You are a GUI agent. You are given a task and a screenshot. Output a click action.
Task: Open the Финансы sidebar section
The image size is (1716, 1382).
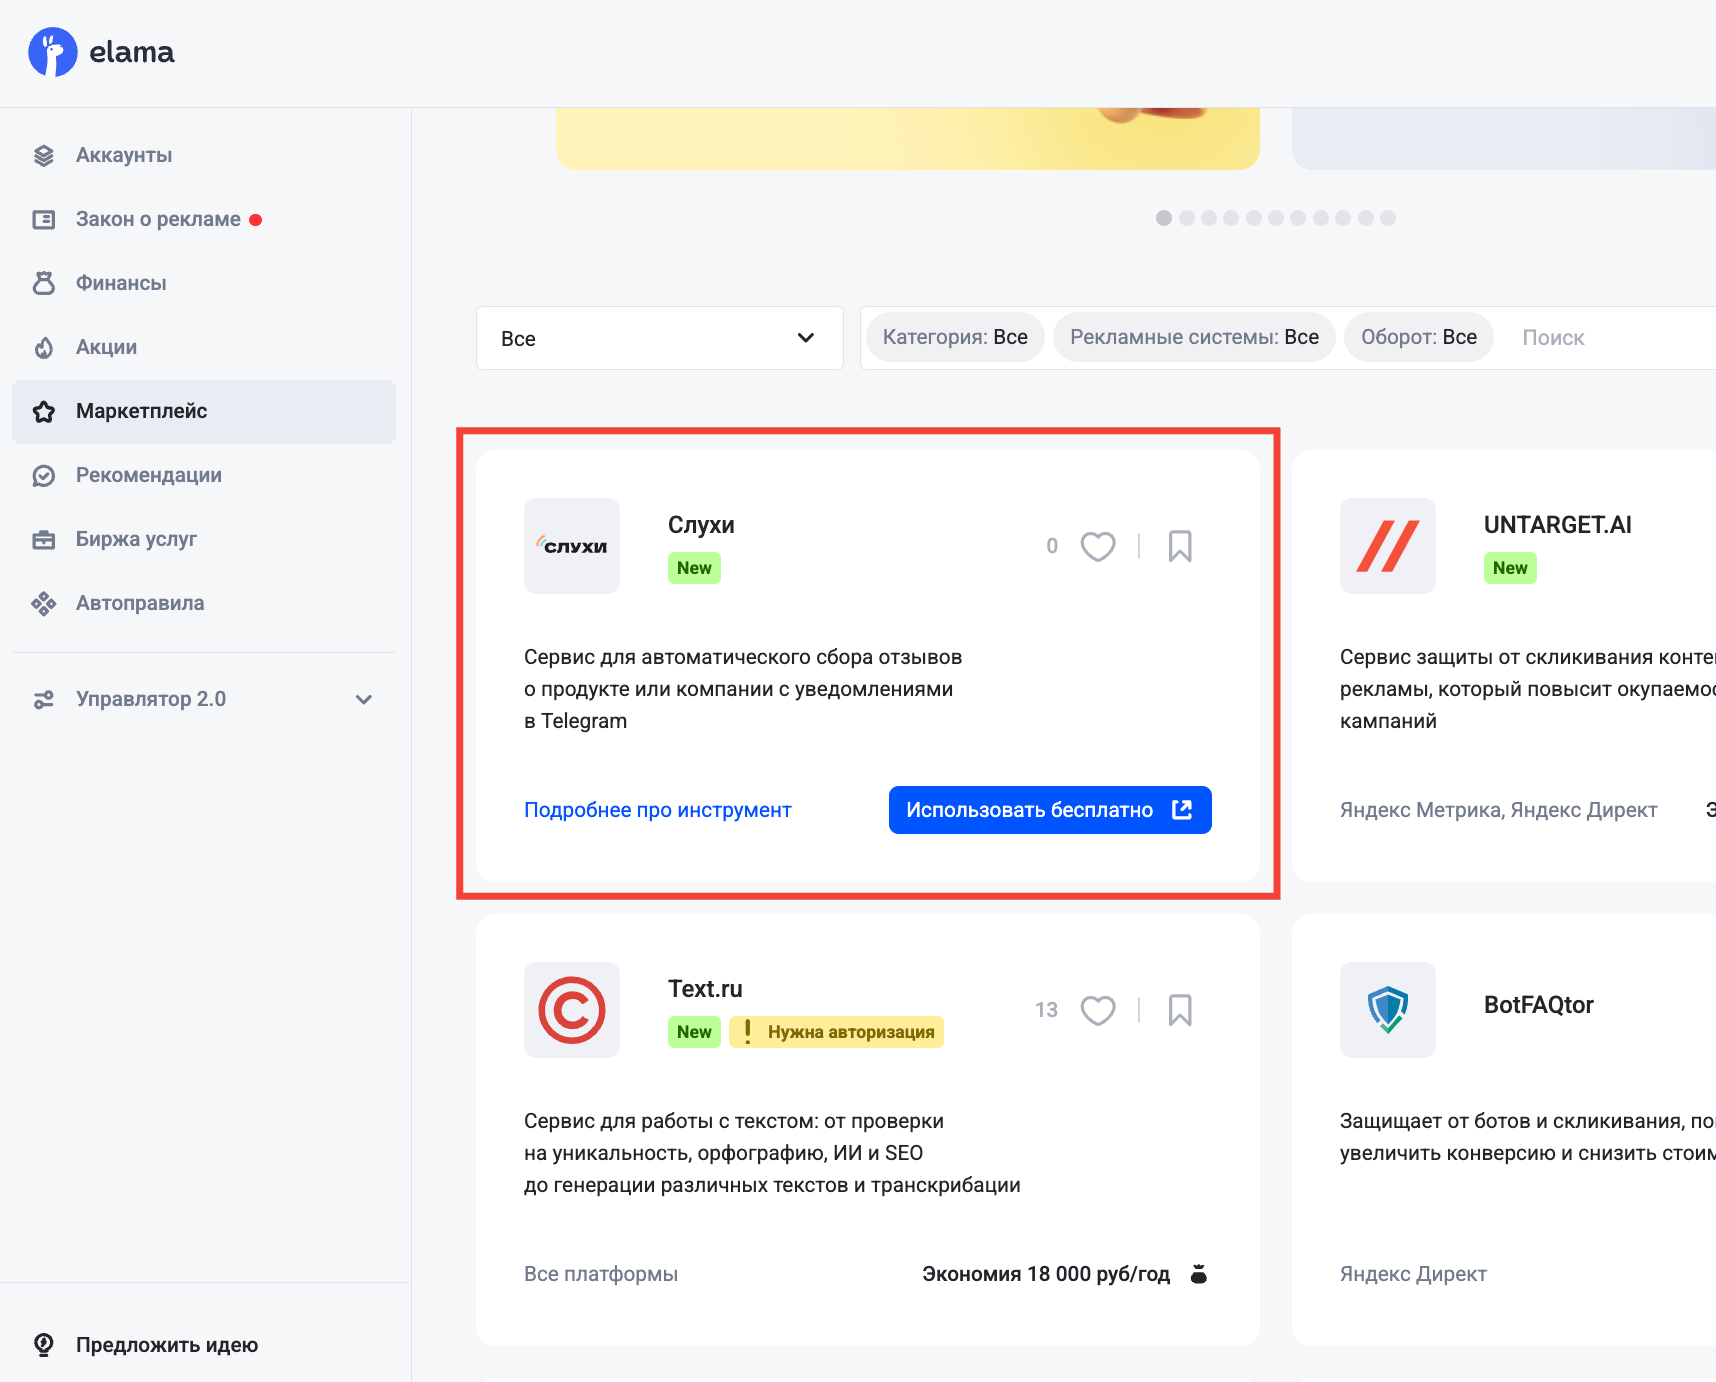click(121, 283)
